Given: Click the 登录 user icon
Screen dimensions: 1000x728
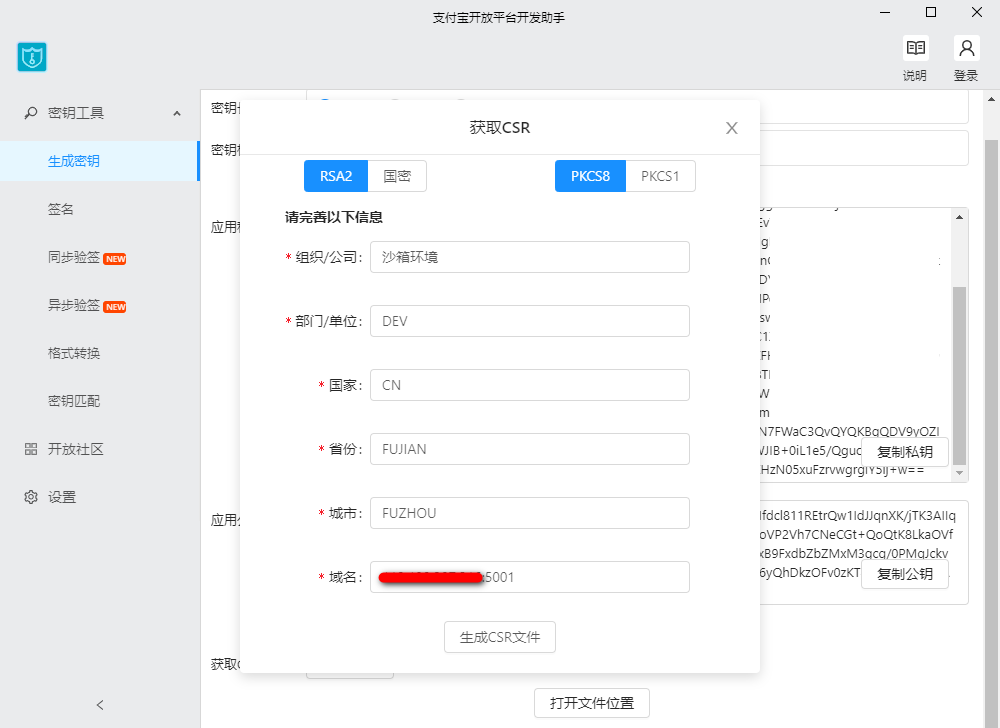Looking at the screenshot, I should click(966, 48).
